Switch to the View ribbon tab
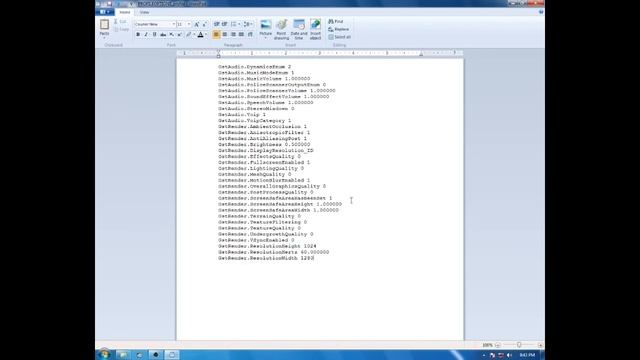 coord(144,12)
